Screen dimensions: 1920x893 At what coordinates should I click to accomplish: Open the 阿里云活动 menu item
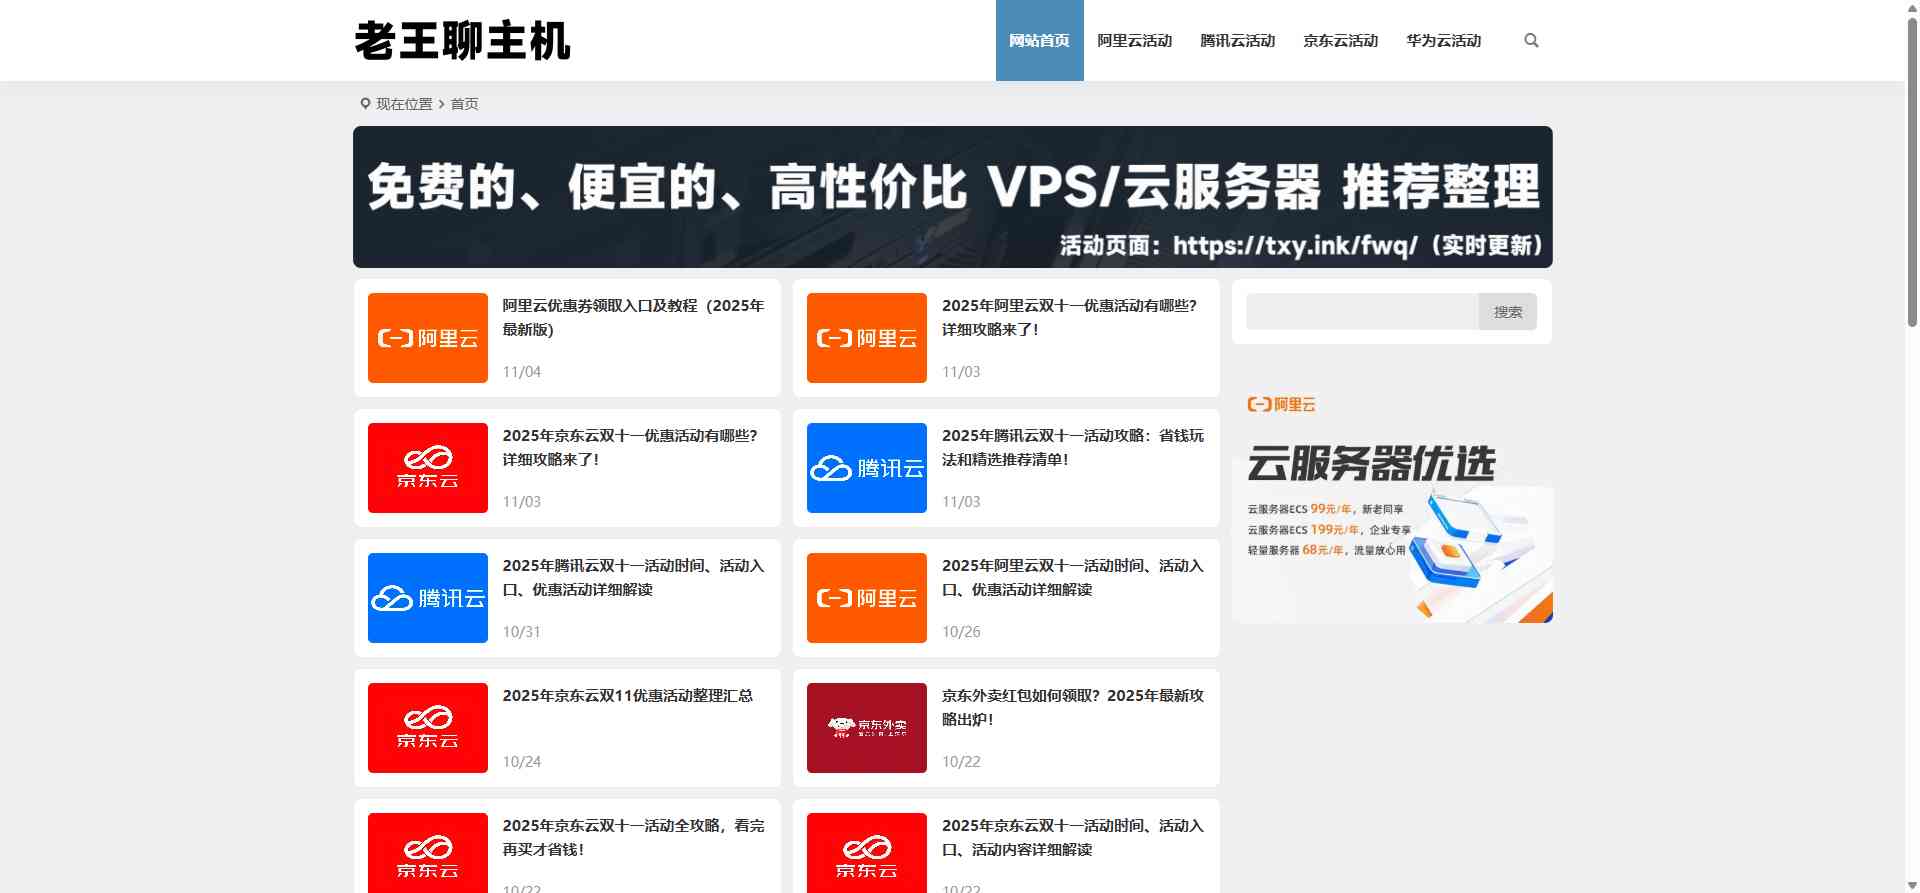coord(1134,41)
